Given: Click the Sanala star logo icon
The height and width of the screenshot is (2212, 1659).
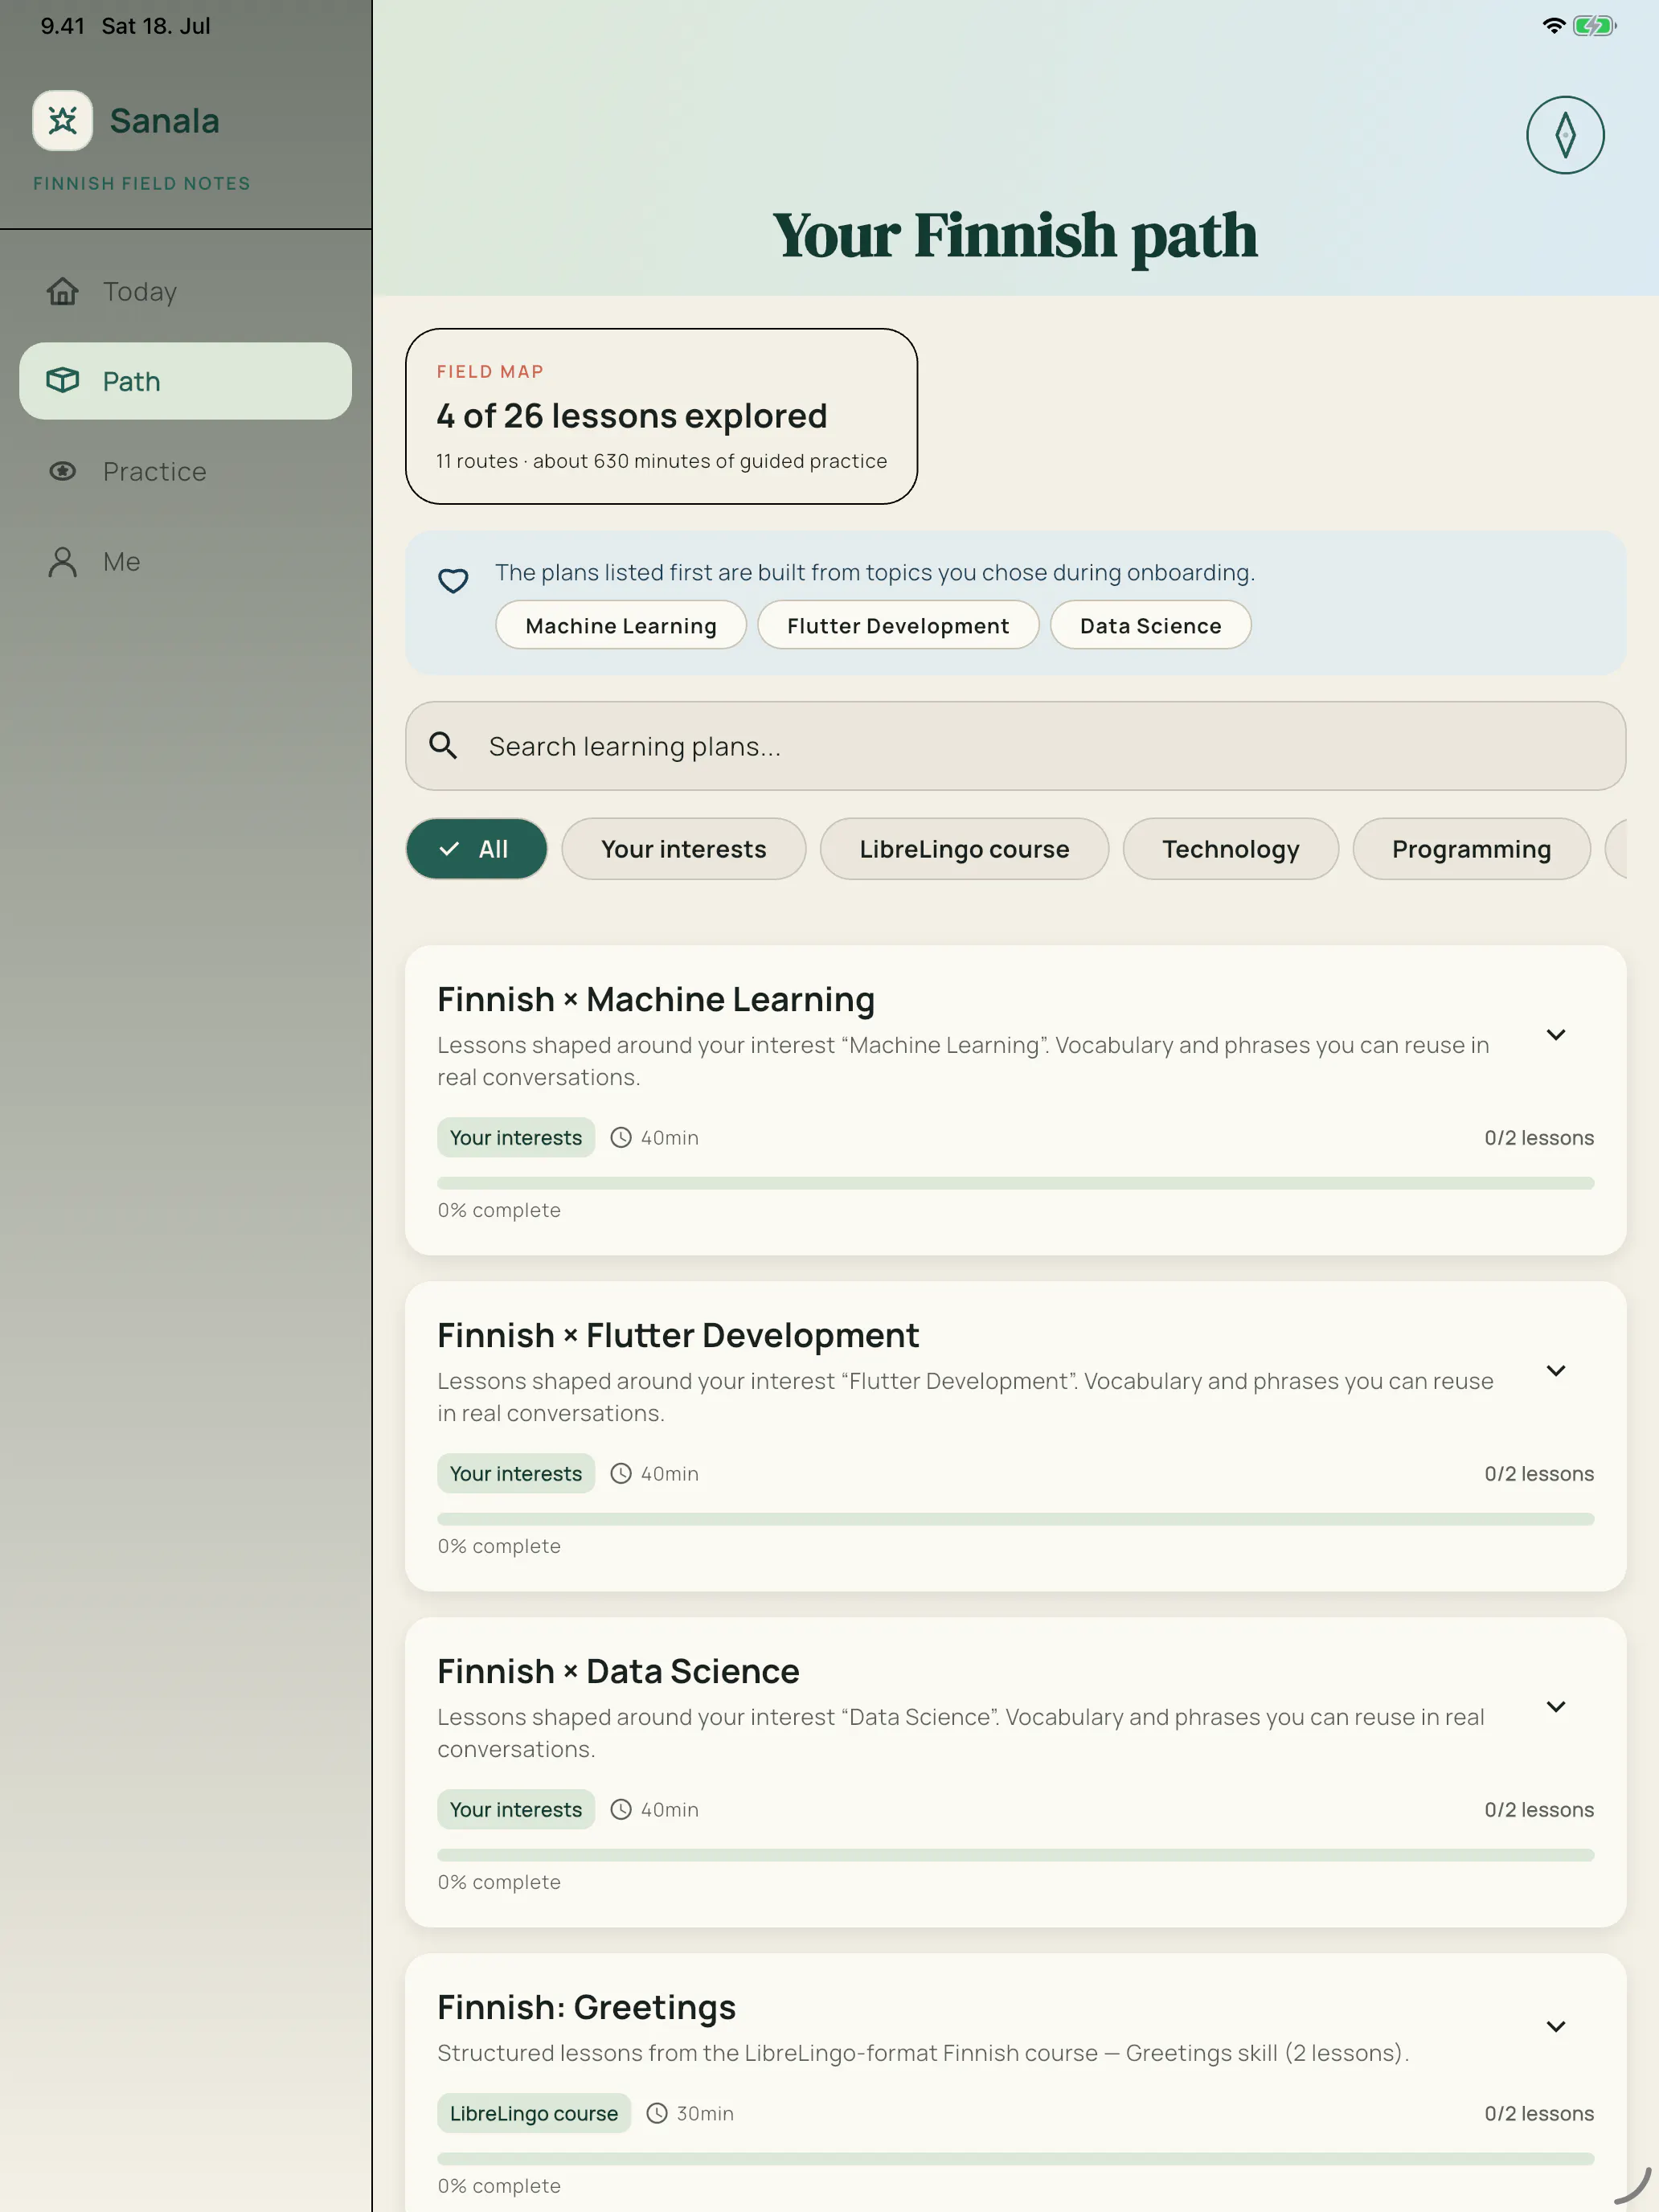Looking at the screenshot, I should point(62,121).
